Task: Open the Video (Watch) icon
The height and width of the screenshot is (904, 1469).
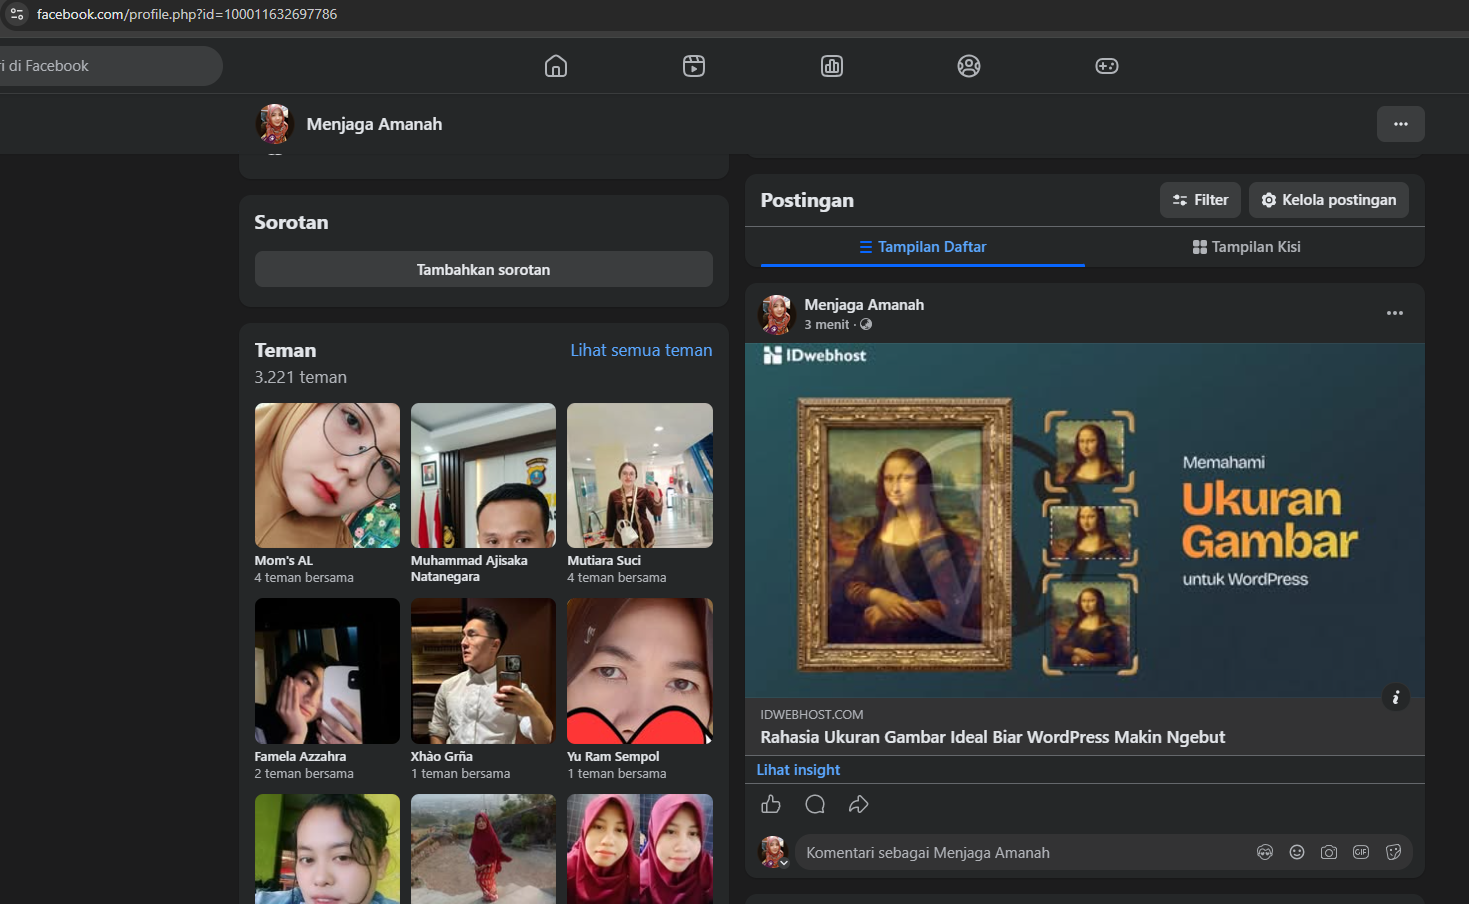Action: coord(694,66)
